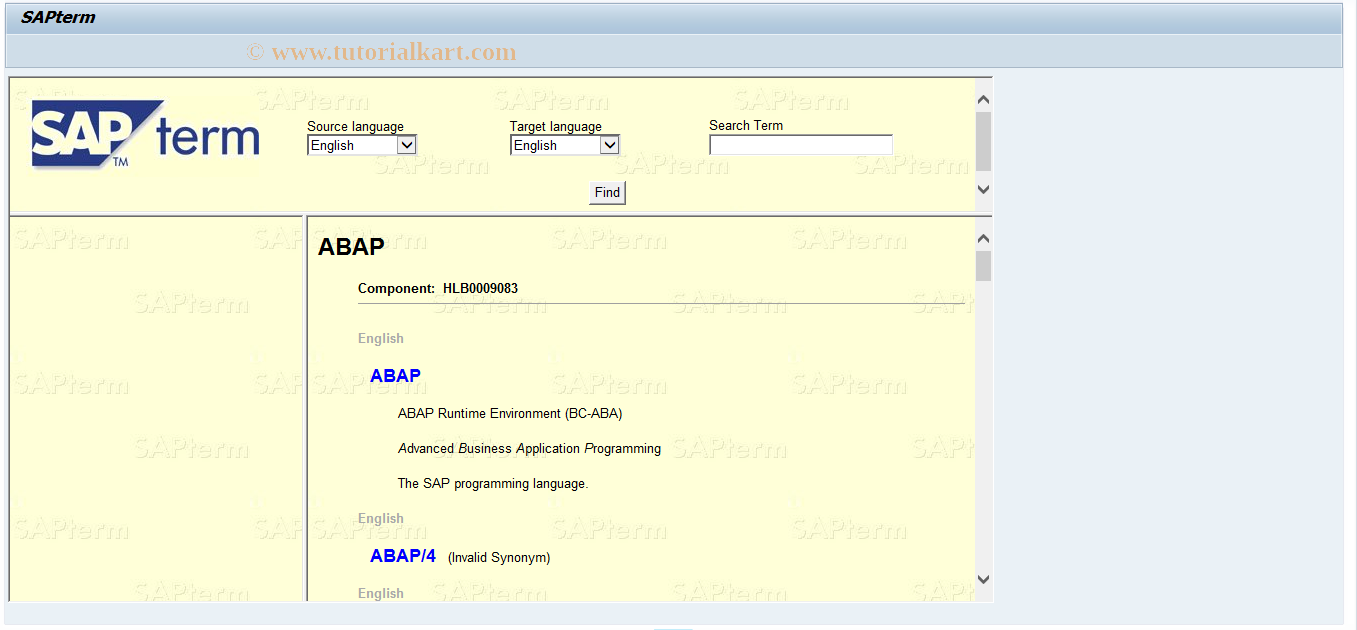Click the ABAP heading text
Image resolution: width=1357 pixels, height=630 pixels.
point(351,247)
